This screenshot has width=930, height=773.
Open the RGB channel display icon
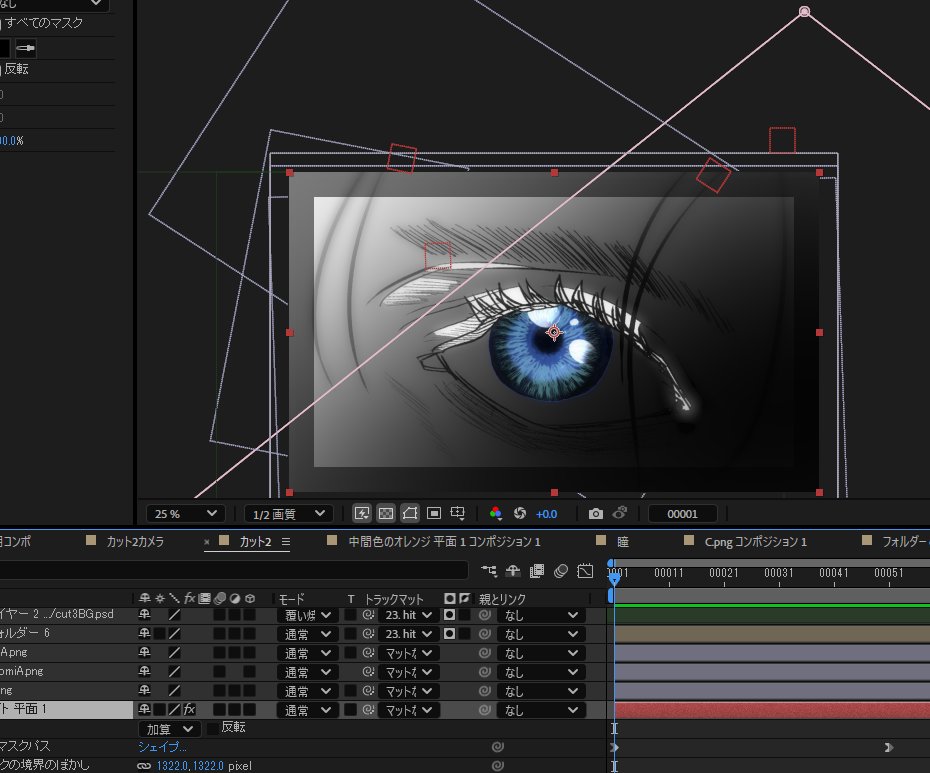click(496, 514)
